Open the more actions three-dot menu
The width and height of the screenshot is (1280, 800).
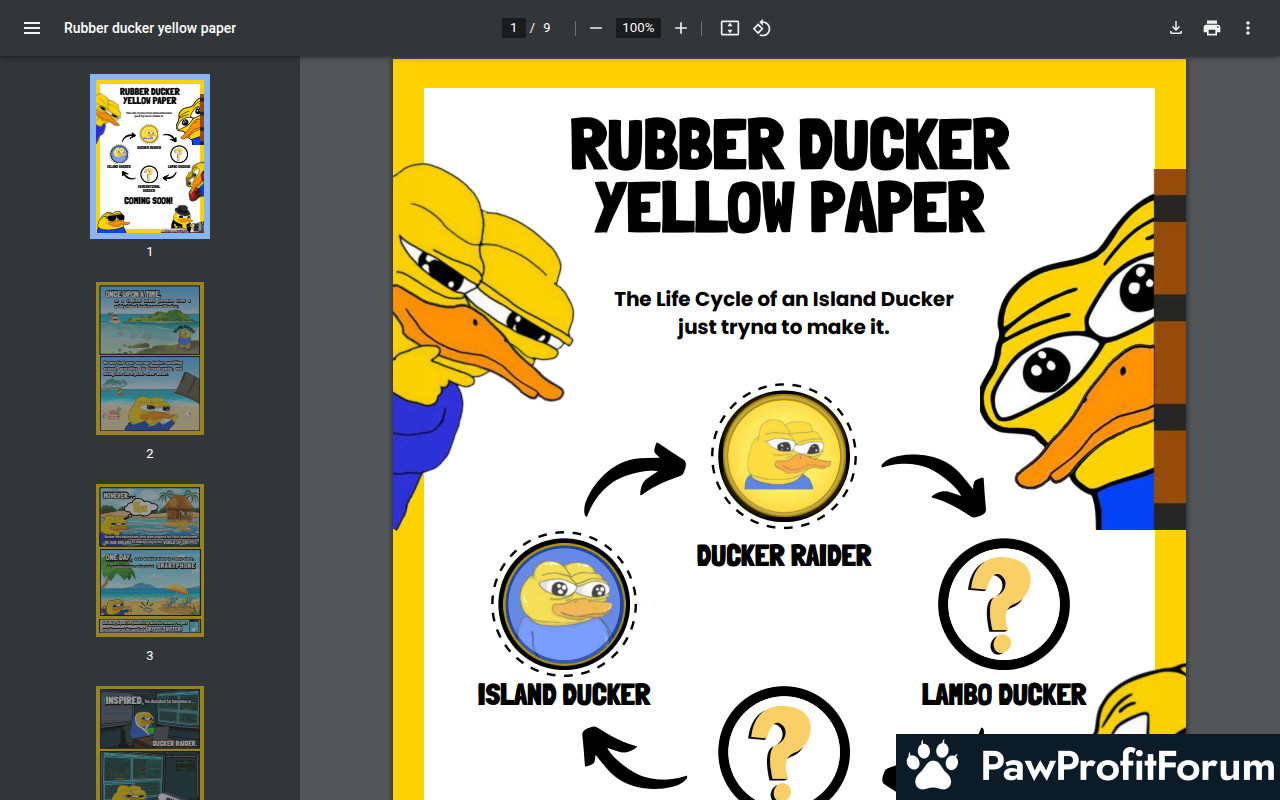tap(1248, 28)
